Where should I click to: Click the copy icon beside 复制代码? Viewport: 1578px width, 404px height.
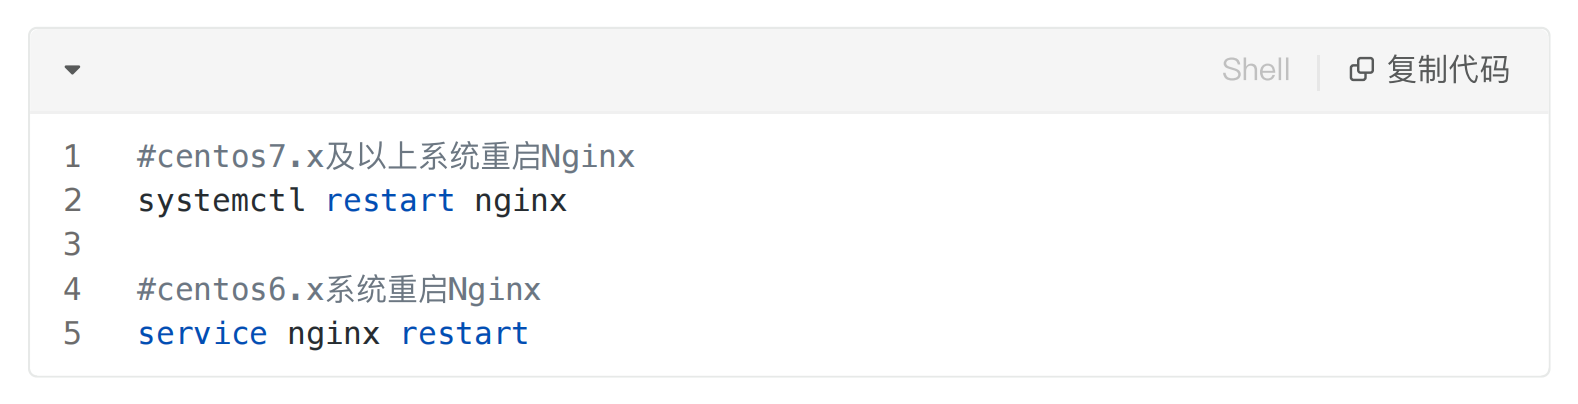pos(1361,69)
